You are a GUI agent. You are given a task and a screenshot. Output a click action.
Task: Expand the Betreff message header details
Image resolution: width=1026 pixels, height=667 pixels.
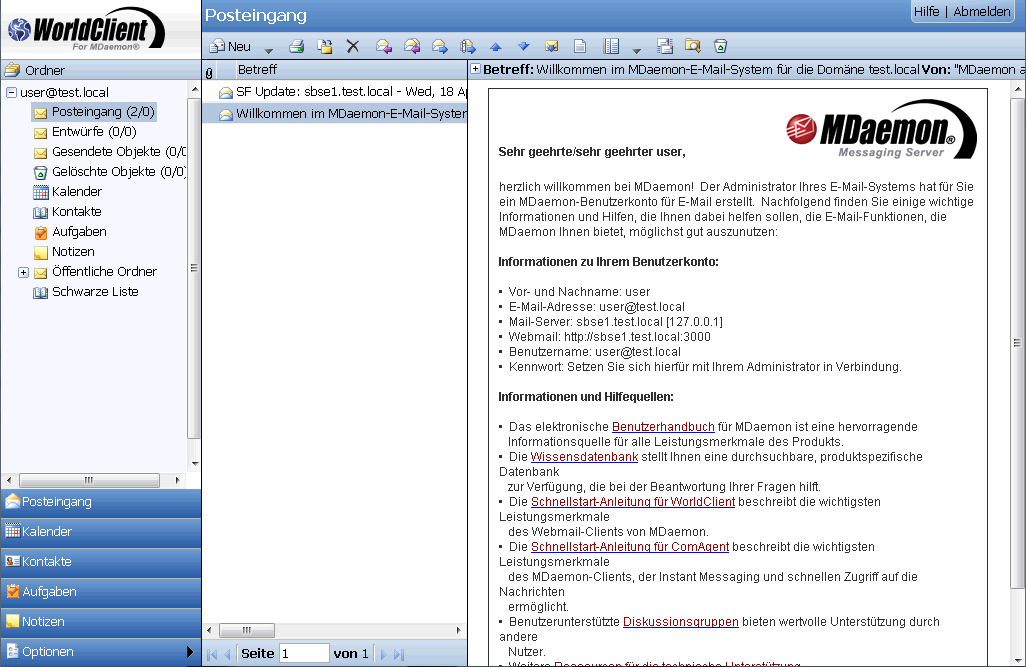coord(475,70)
